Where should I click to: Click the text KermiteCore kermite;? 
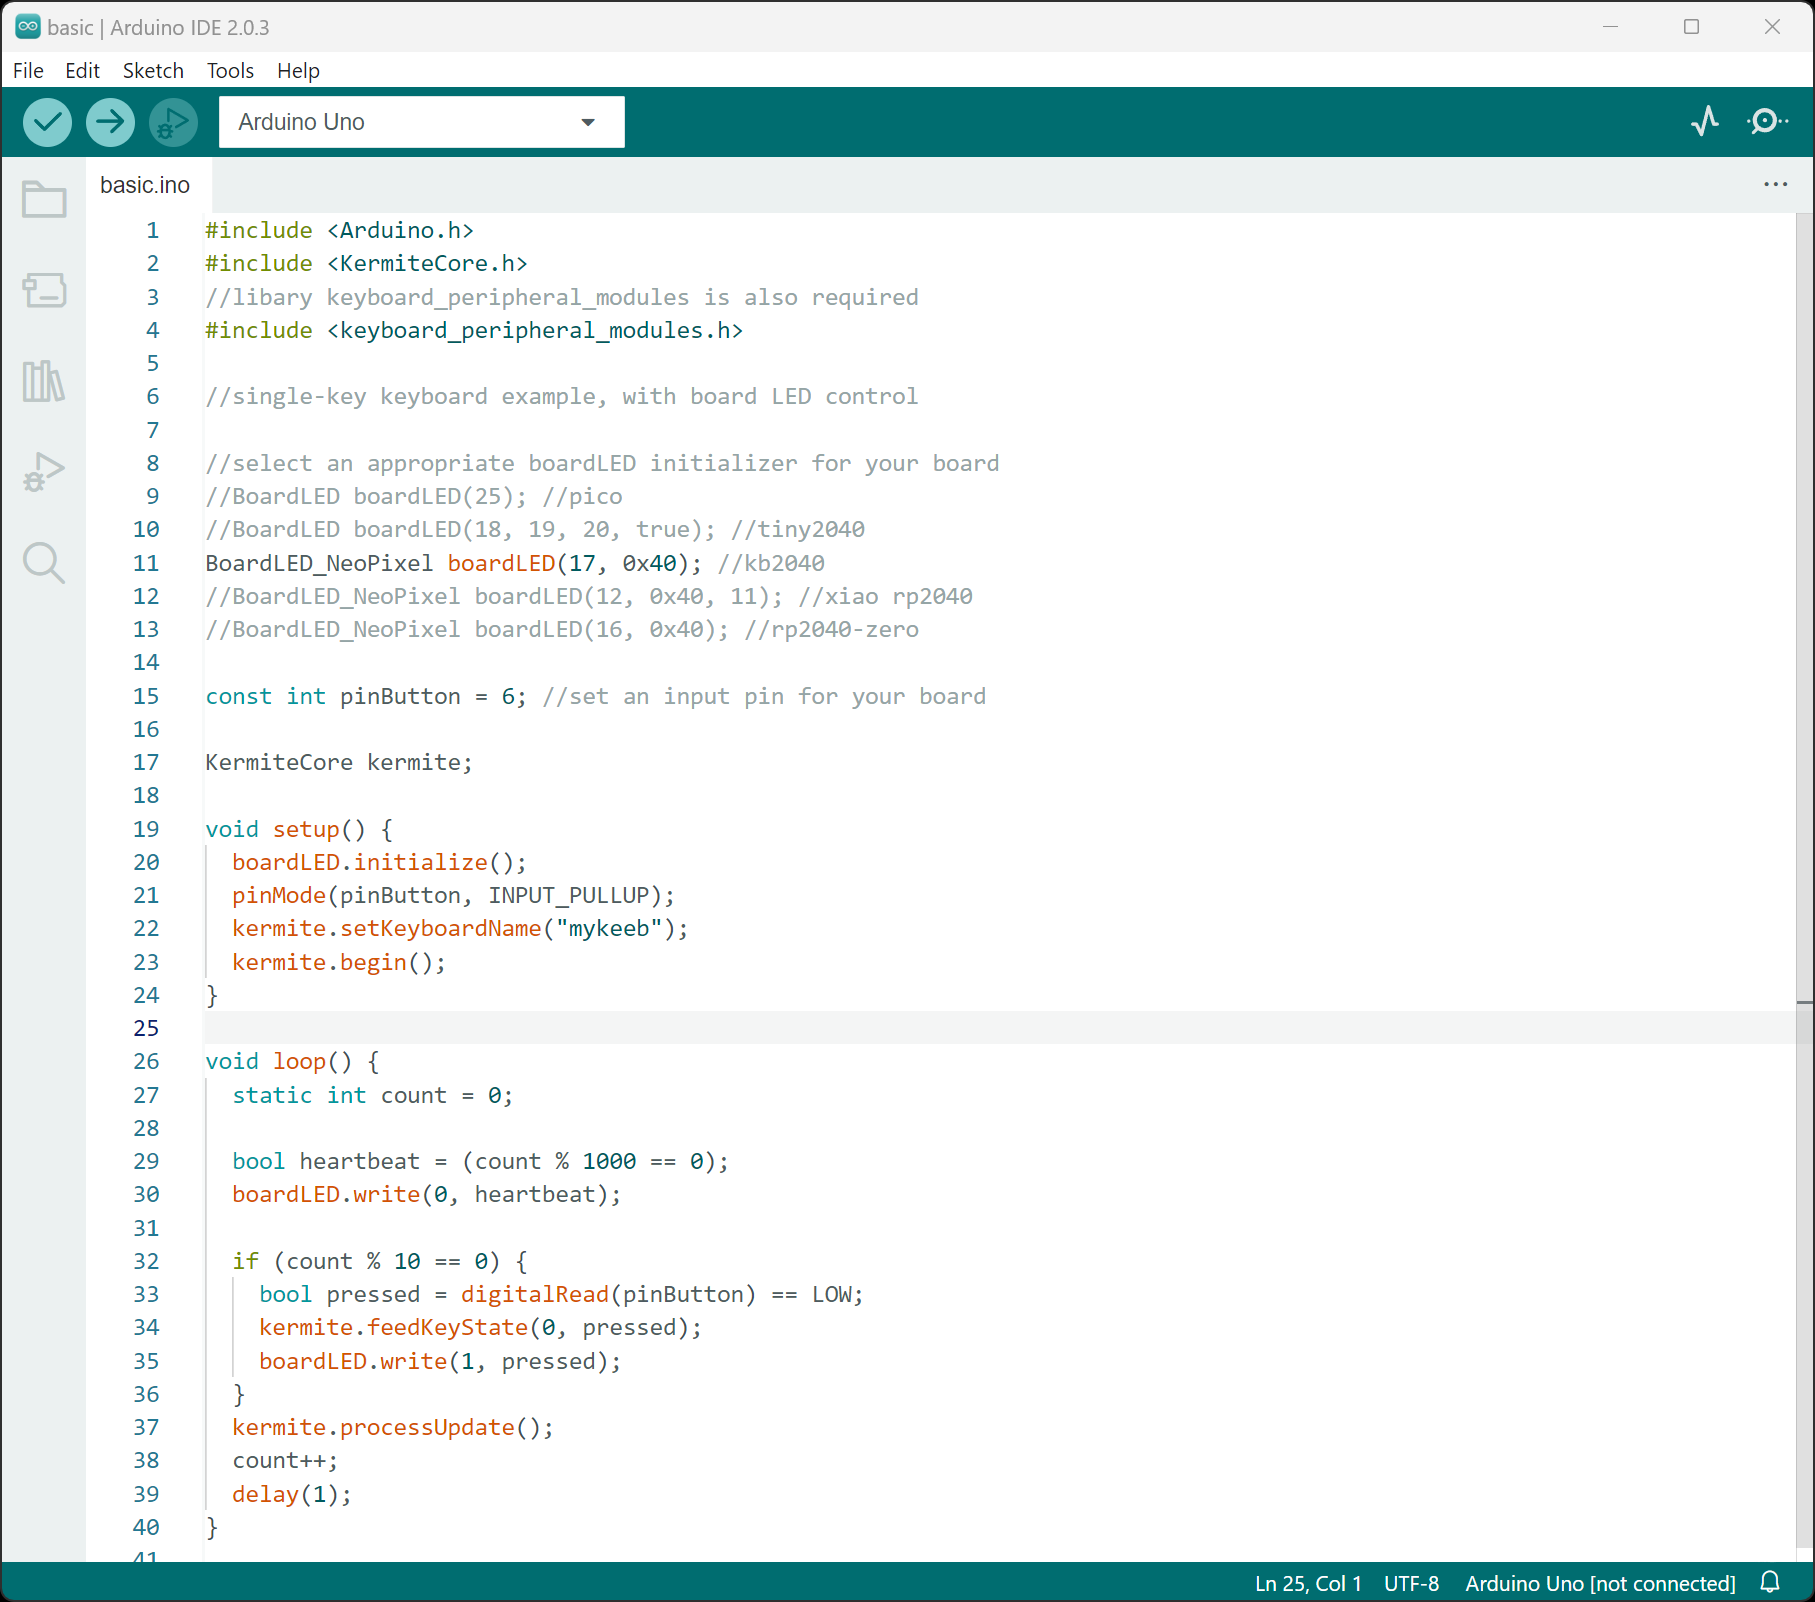[x=339, y=762]
